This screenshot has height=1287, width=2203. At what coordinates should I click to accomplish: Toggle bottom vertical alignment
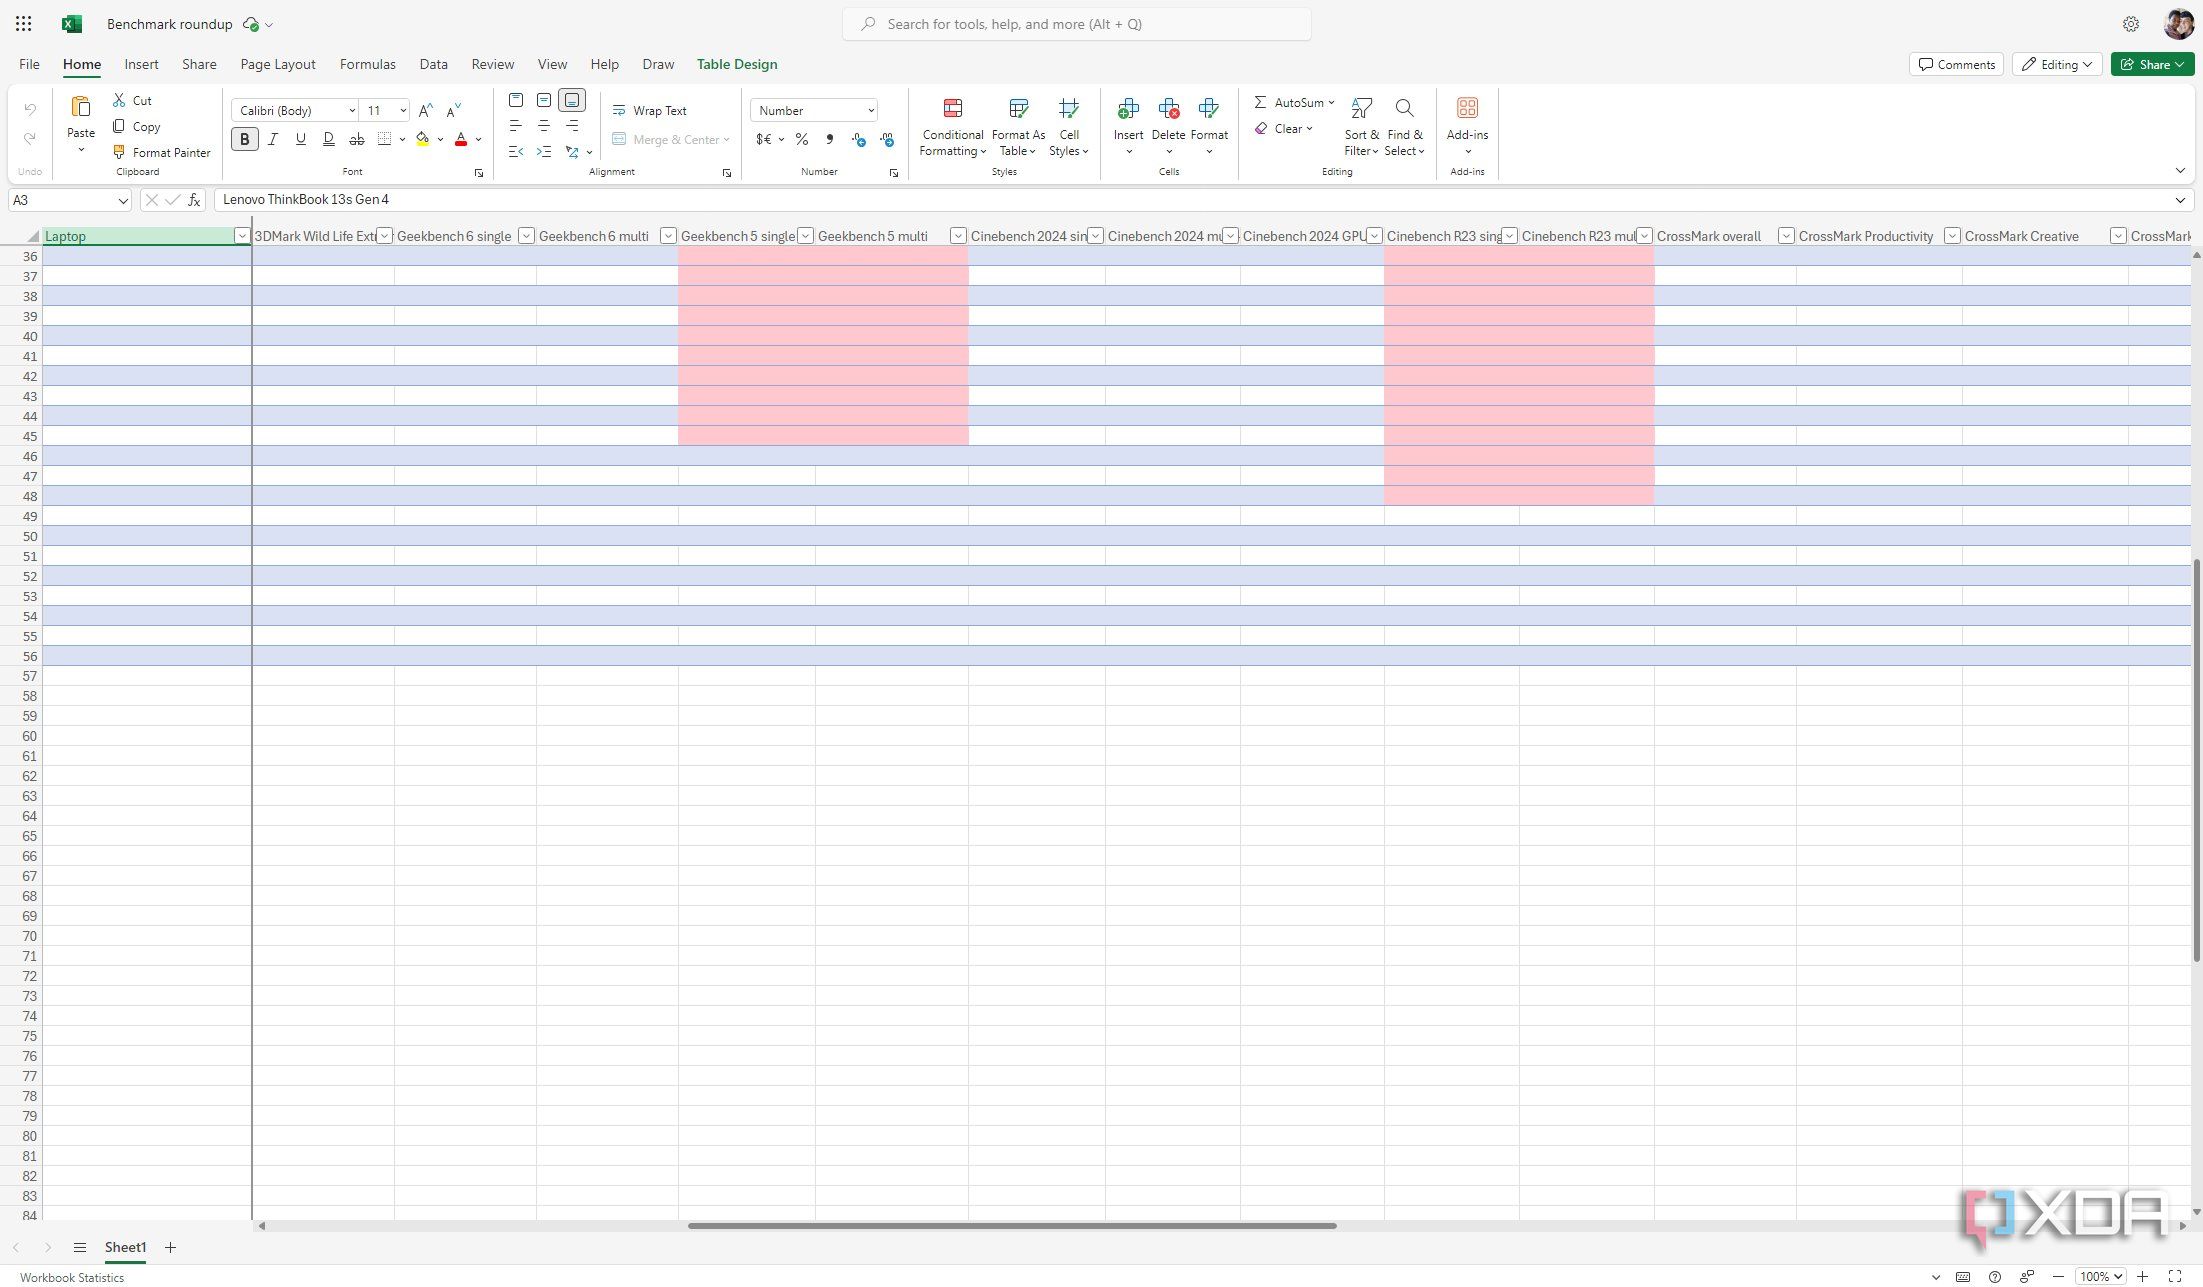(572, 100)
